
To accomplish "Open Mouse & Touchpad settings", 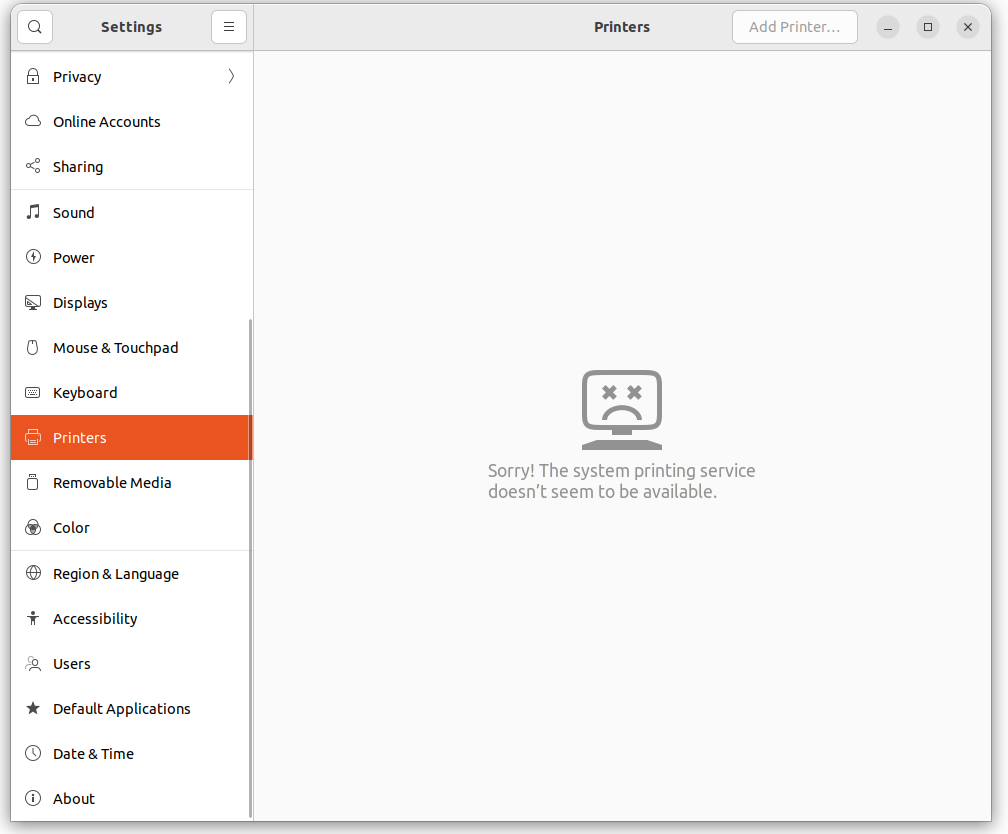I will (x=132, y=347).
